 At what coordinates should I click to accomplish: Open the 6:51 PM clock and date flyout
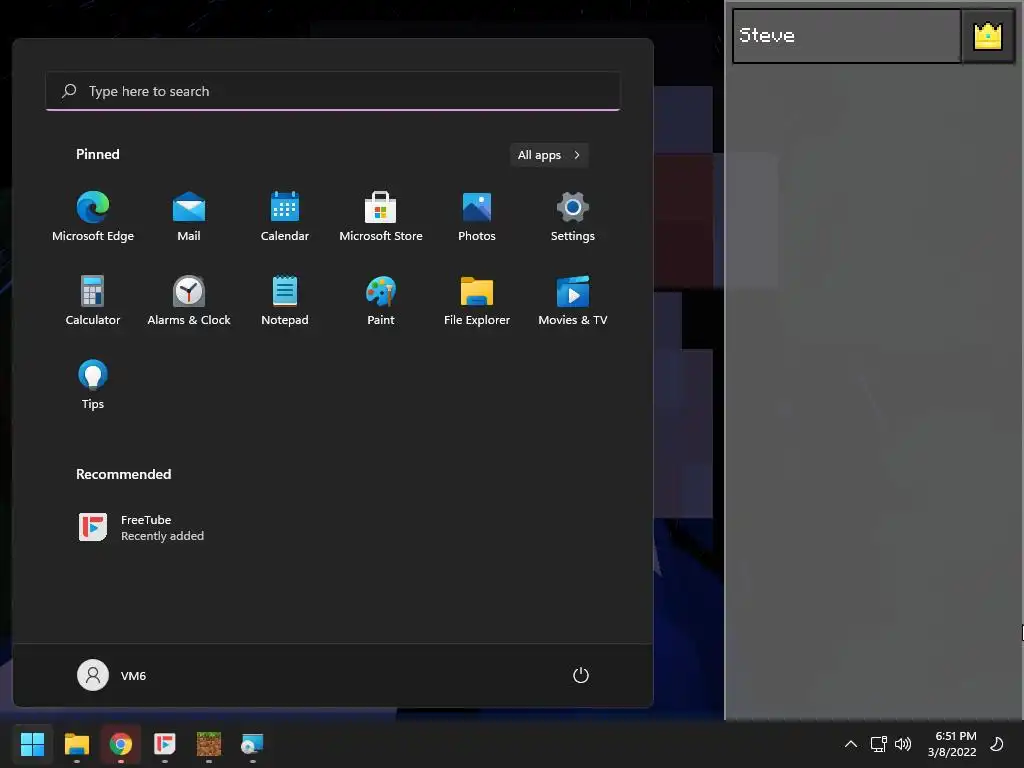[952, 744]
